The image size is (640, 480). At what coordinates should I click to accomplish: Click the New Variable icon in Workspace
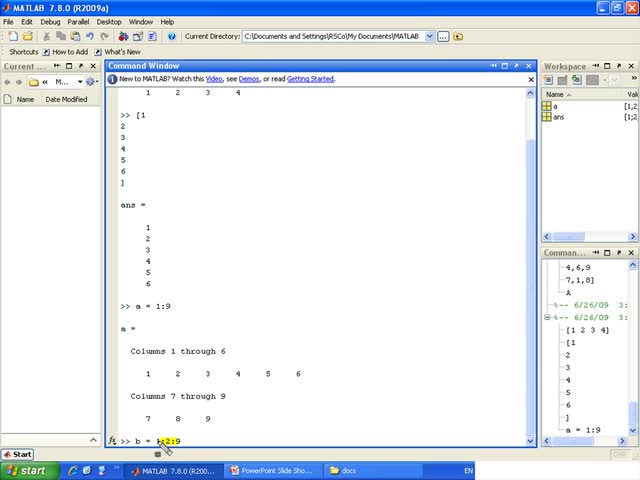pyautogui.click(x=548, y=80)
